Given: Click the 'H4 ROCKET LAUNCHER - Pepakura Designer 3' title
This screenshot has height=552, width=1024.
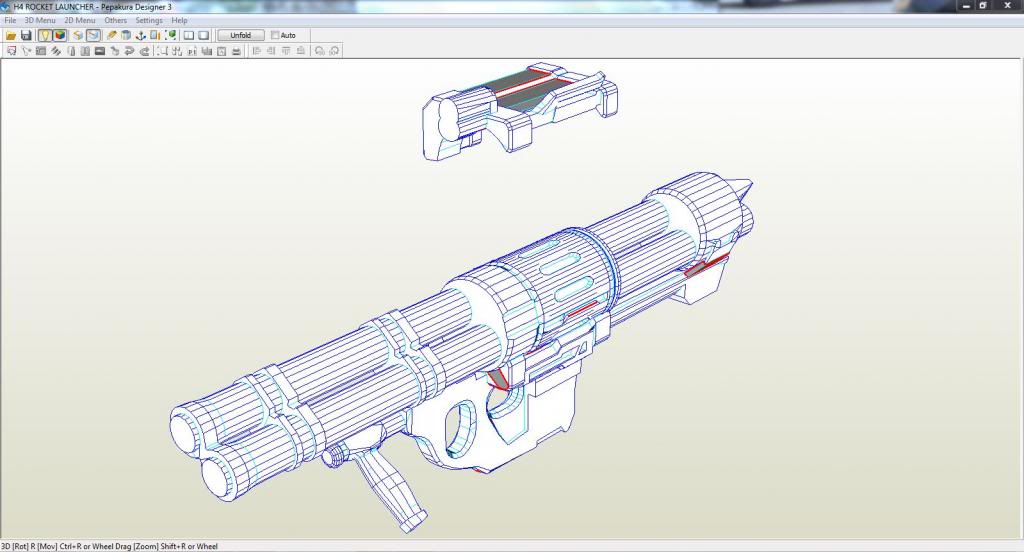Looking at the screenshot, I should click(93, 7).
